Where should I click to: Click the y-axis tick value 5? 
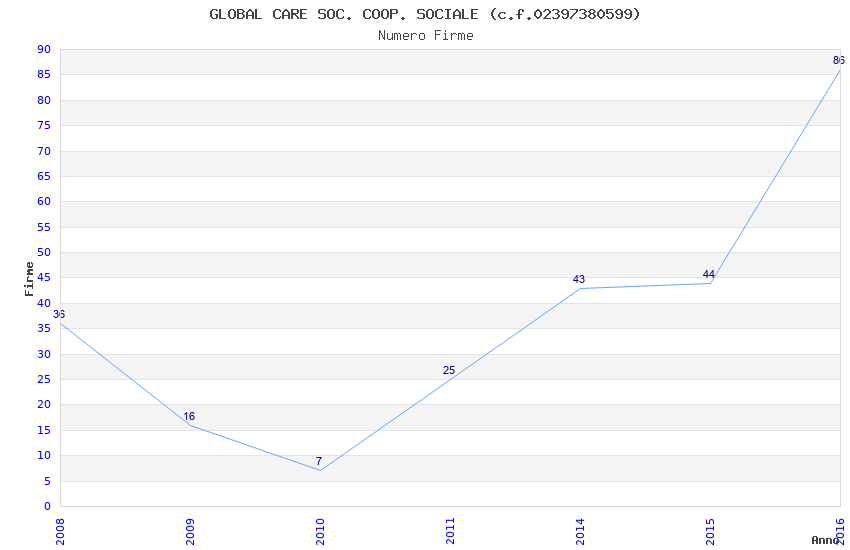click(x=48, y=481)
